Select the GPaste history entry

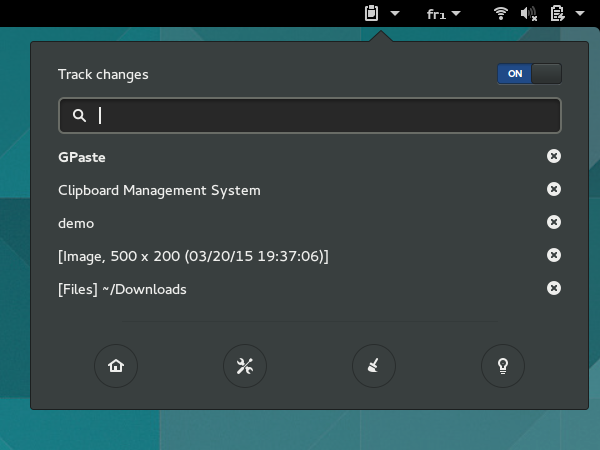pyautogui.click(x=82, y=157)
